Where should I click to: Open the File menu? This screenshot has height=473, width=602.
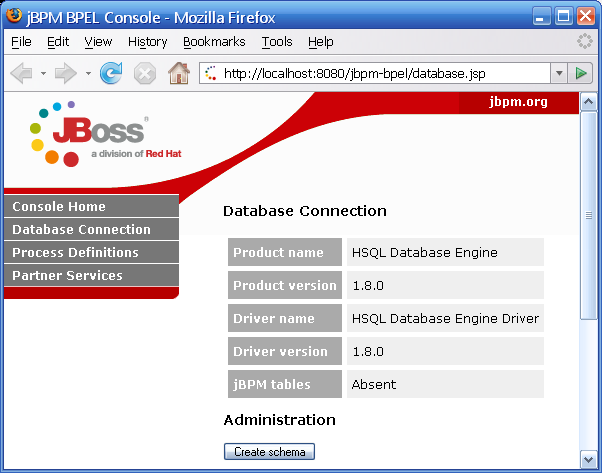tap(21, 41)
